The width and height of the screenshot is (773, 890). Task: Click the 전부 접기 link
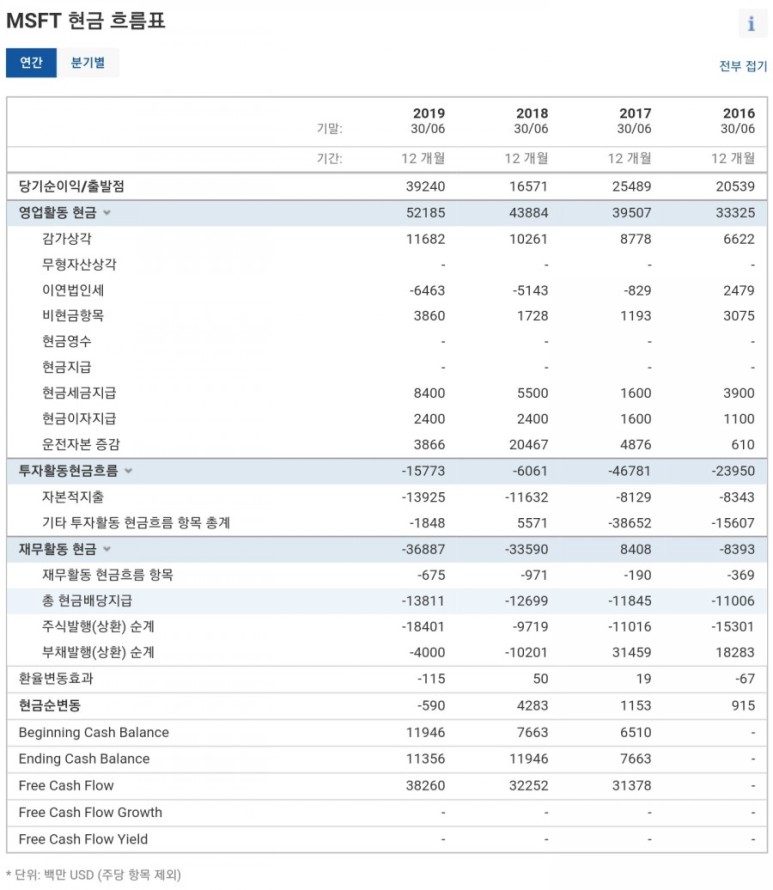[742, 66]
